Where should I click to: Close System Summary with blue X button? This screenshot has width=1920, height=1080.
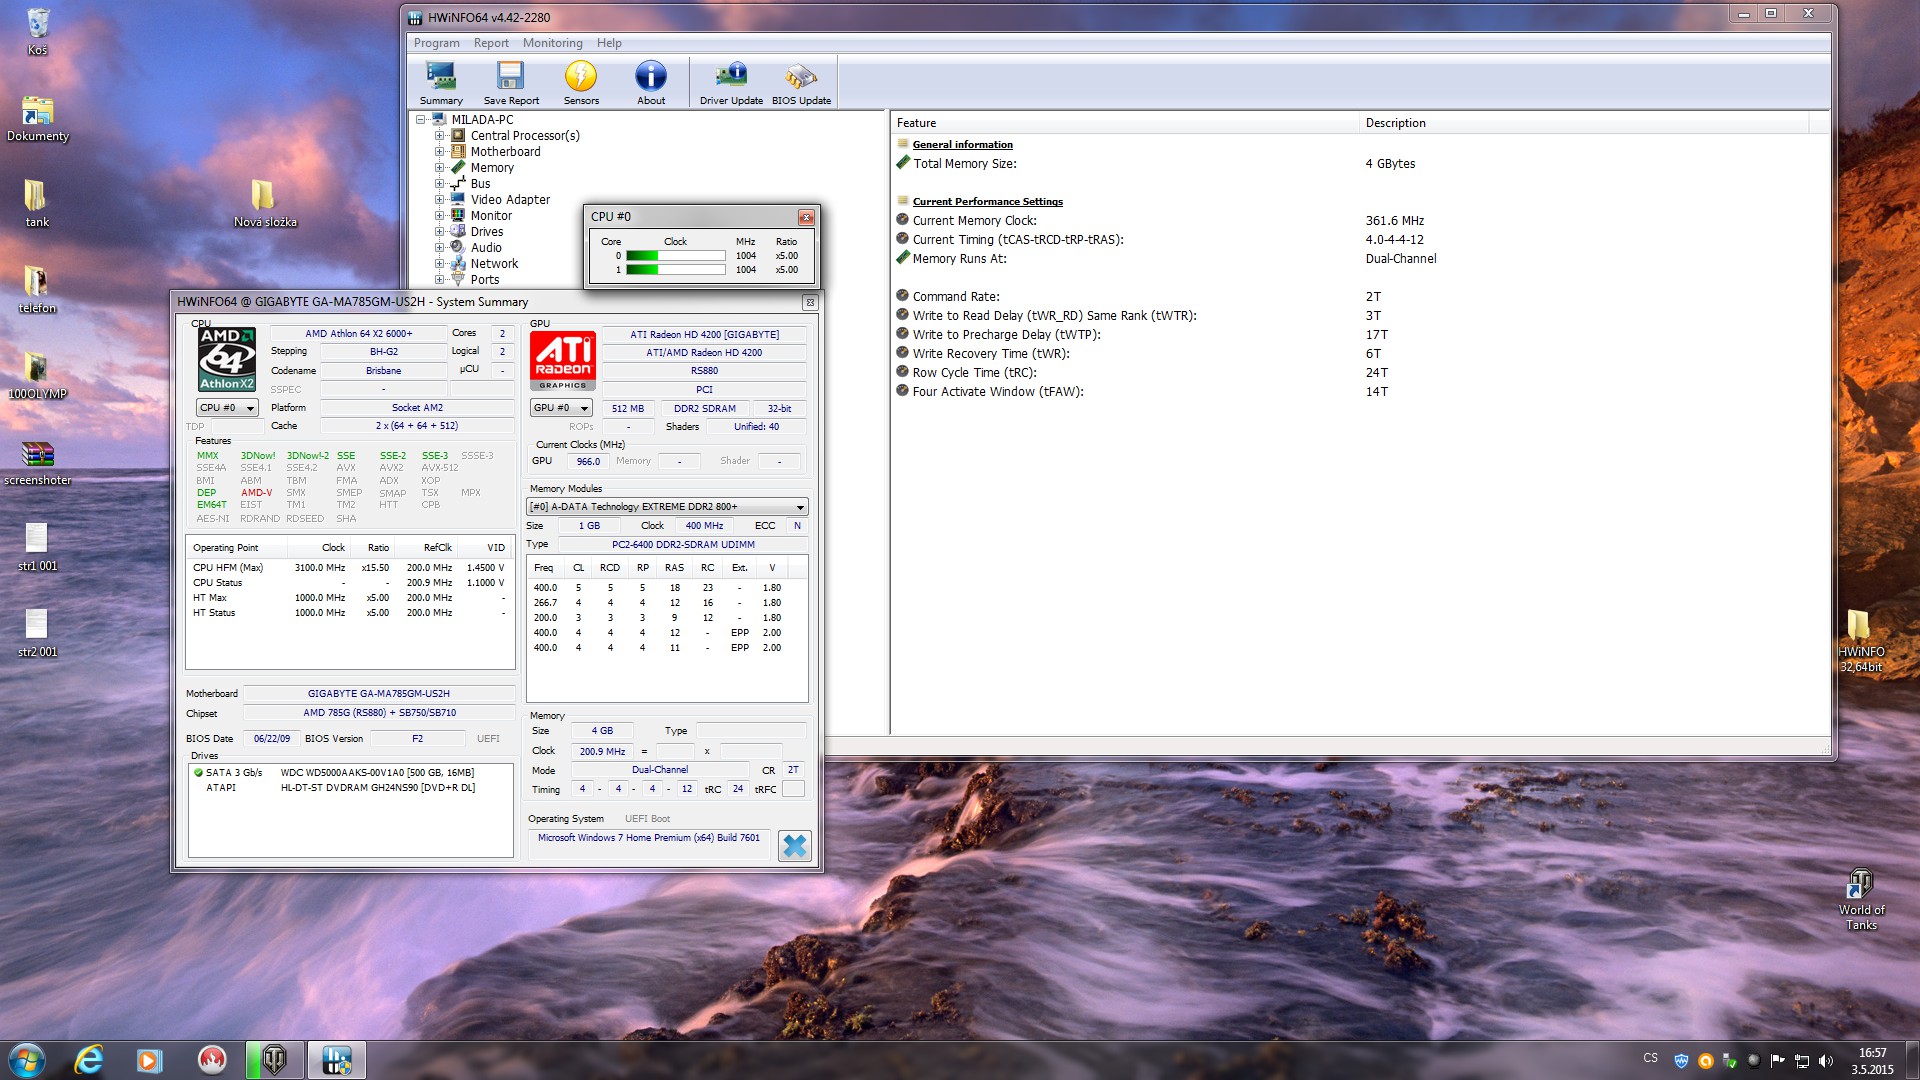(795, 846)
